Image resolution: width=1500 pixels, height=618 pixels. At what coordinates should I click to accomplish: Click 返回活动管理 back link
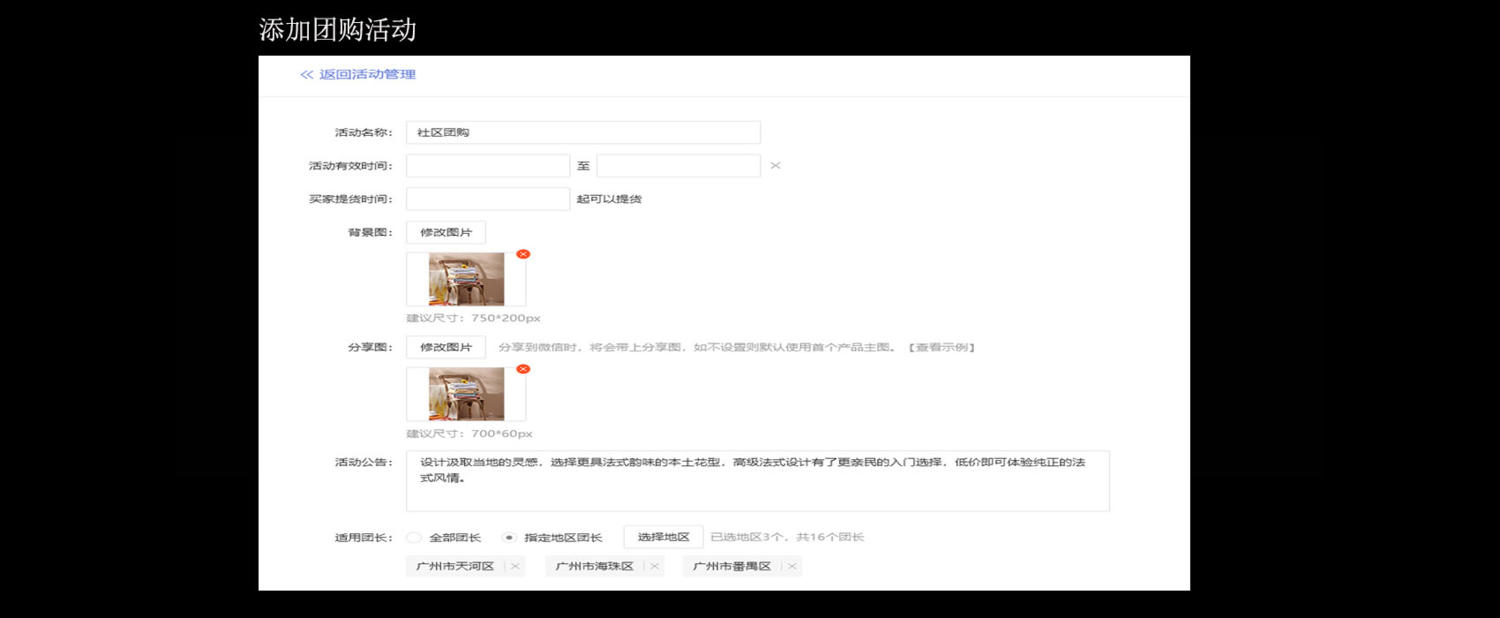(358, 75)
